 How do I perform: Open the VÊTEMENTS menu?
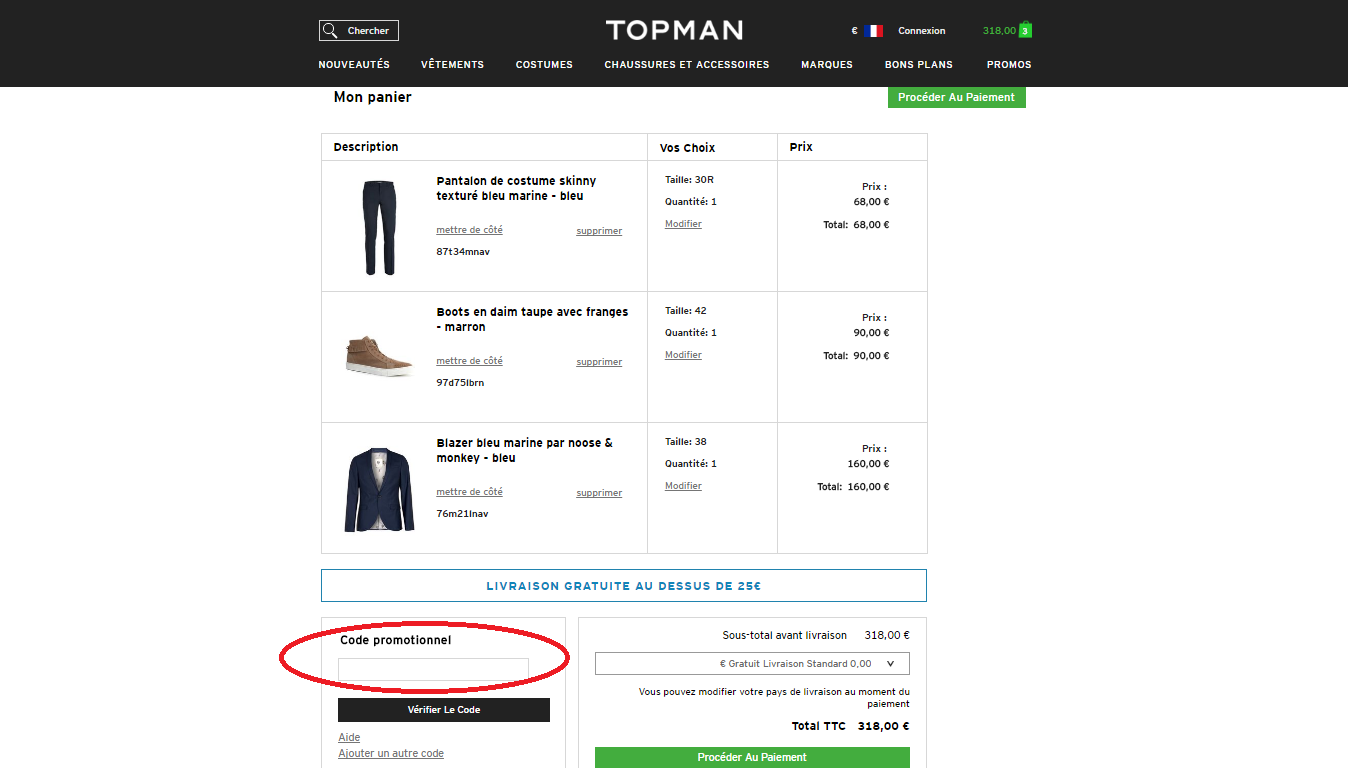(452, 65)
